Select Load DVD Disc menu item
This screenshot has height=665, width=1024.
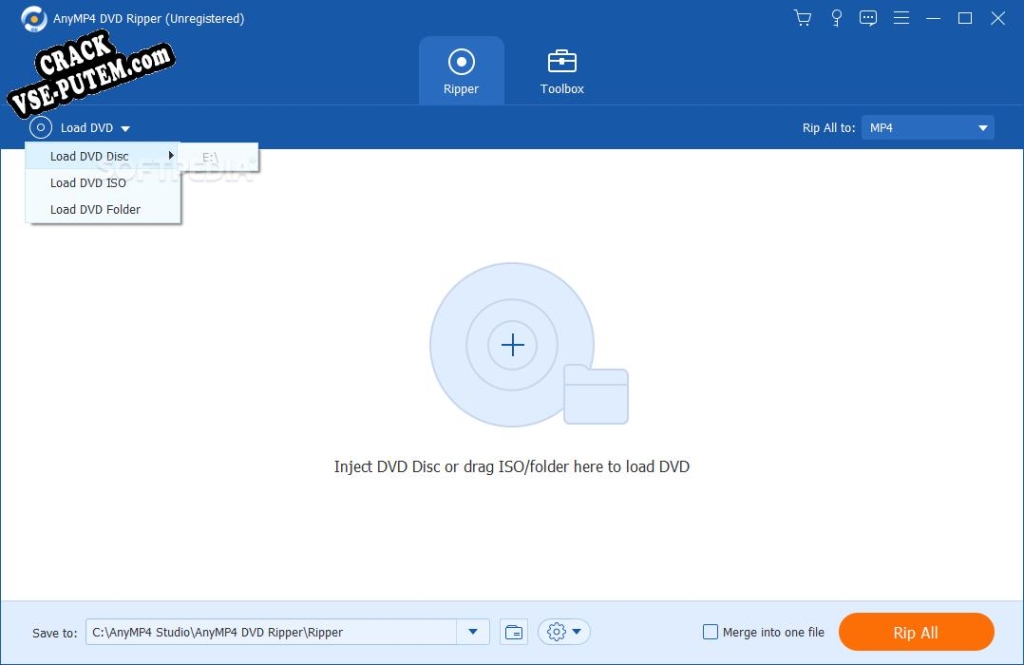click(103, 156)
